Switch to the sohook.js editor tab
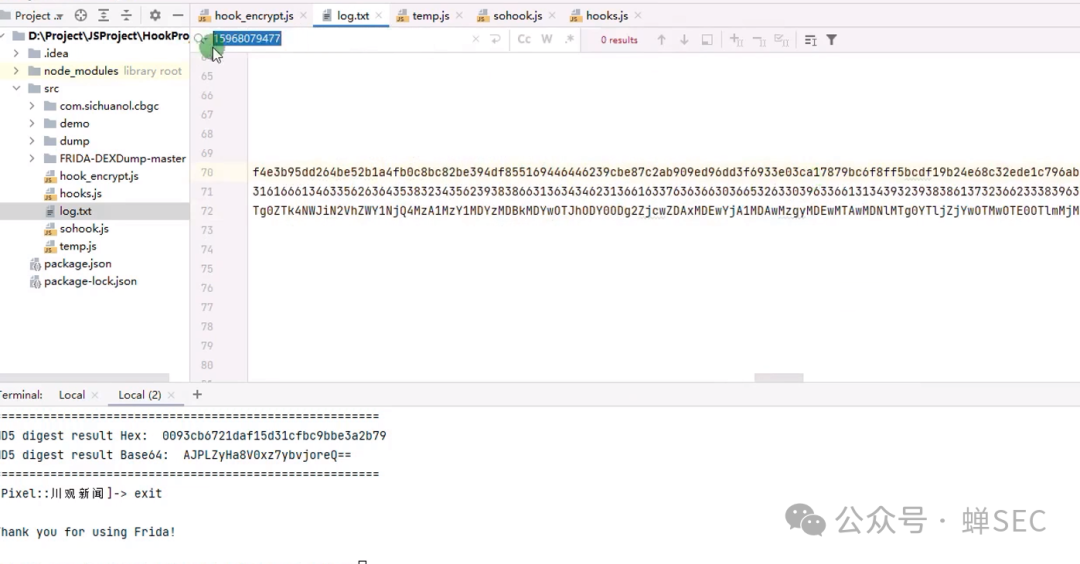1080x564 pixels. coord(517,15)
